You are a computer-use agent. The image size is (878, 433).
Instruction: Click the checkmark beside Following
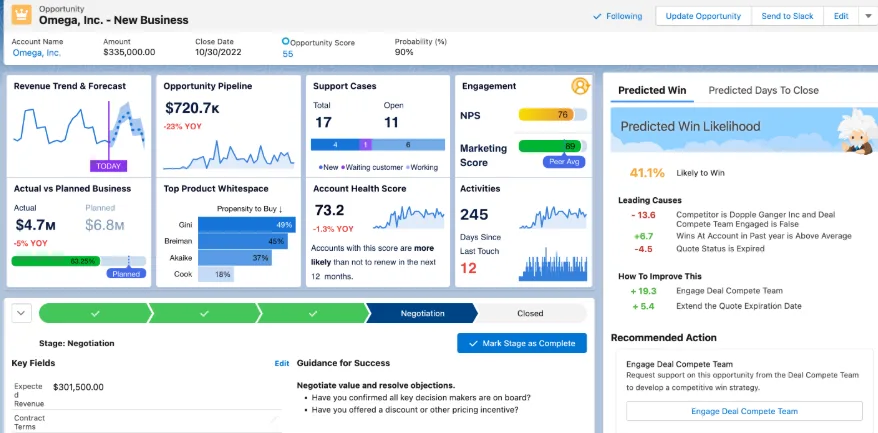click(x=597, y=17)
